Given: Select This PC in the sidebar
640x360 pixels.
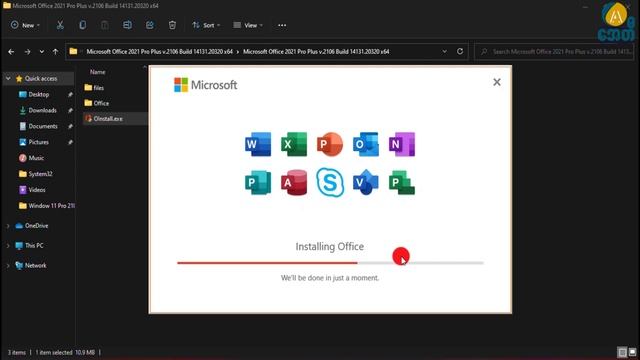Looking at the screenshot, I should pos(34,246).
